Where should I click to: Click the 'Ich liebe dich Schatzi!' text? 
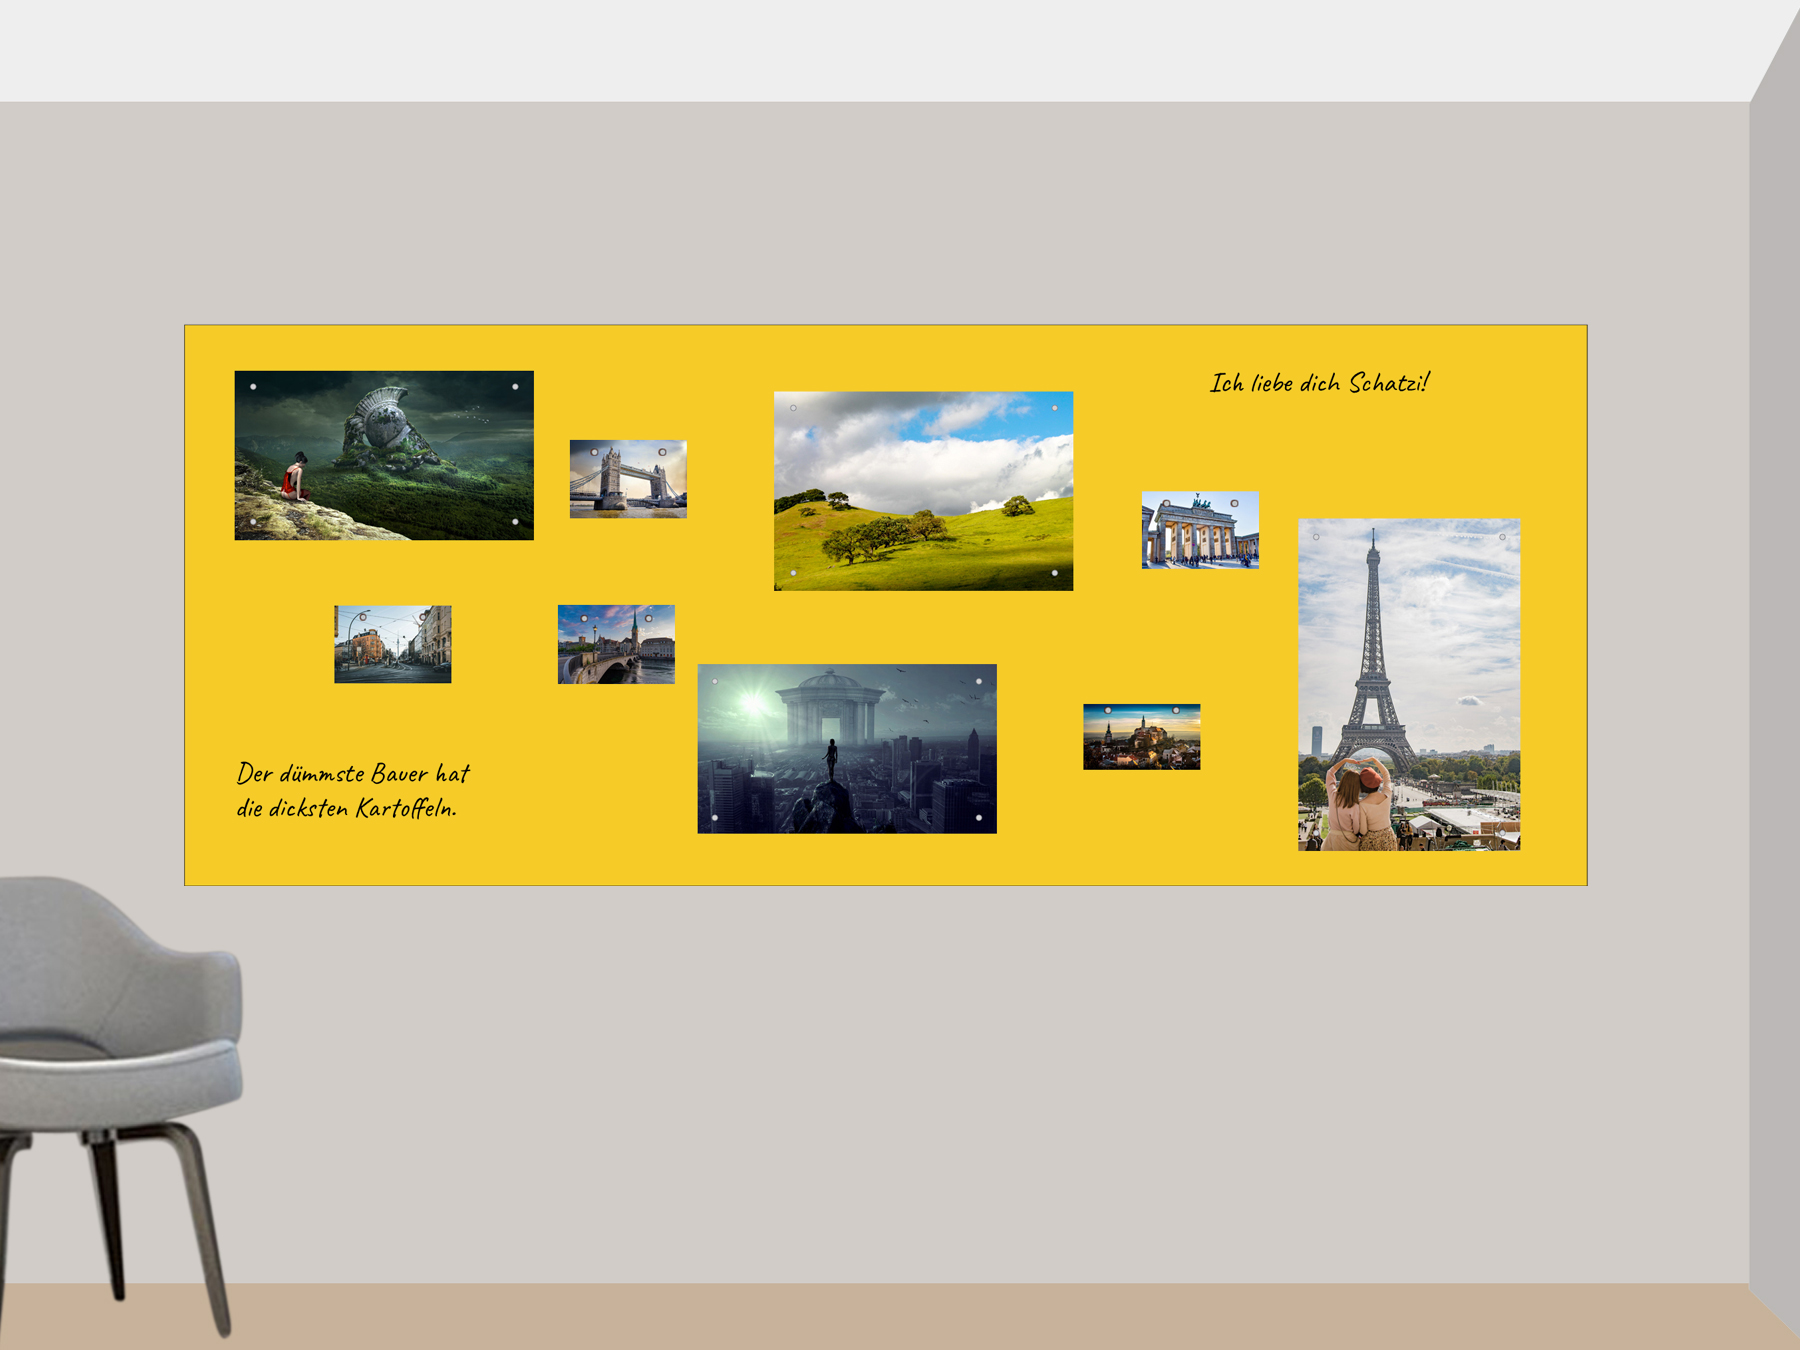coord(1319,383)
